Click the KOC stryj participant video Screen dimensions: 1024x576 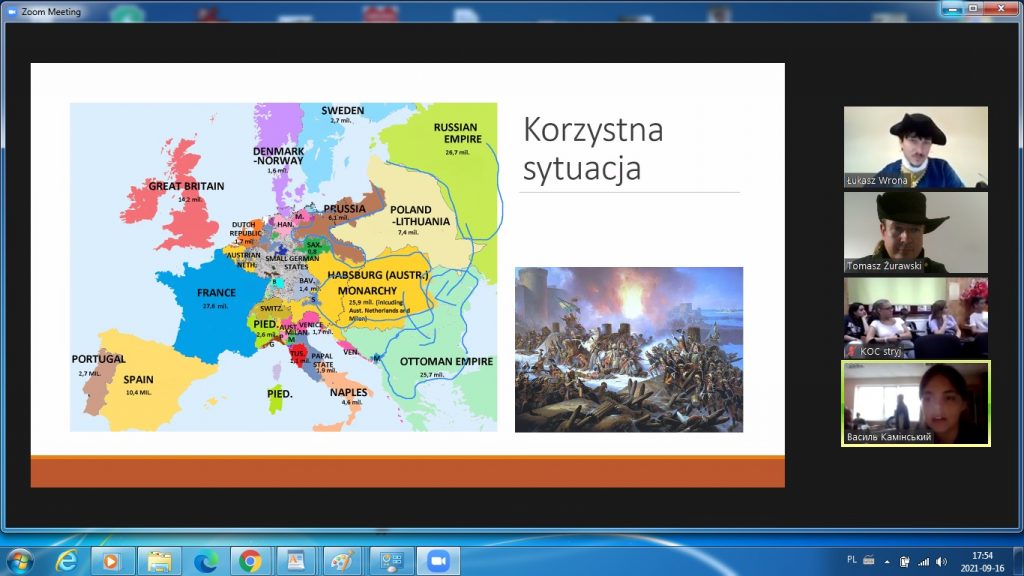915,318
